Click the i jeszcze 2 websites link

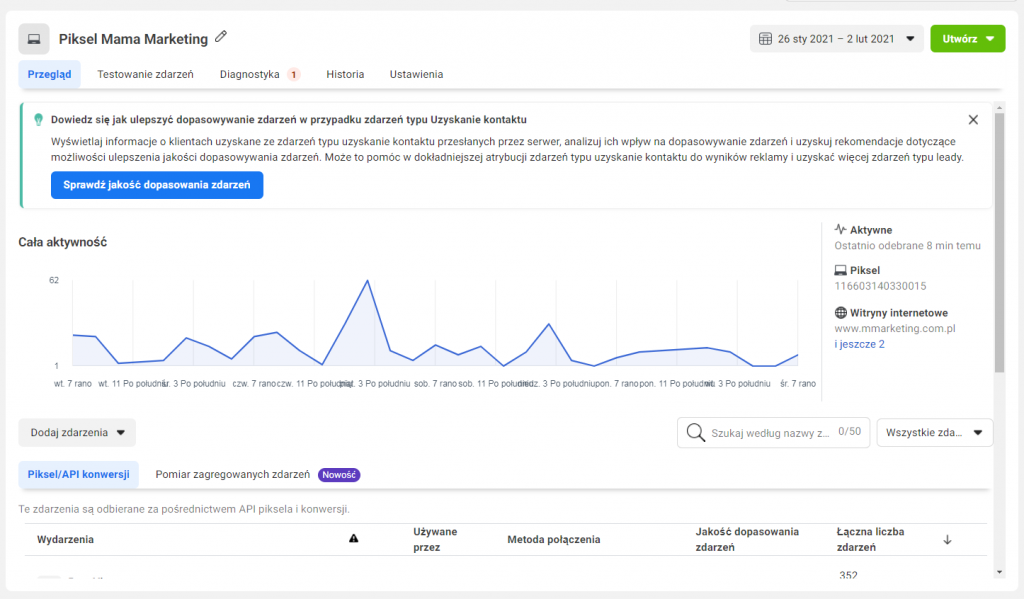pyautogui.click(x=859, y=344)
